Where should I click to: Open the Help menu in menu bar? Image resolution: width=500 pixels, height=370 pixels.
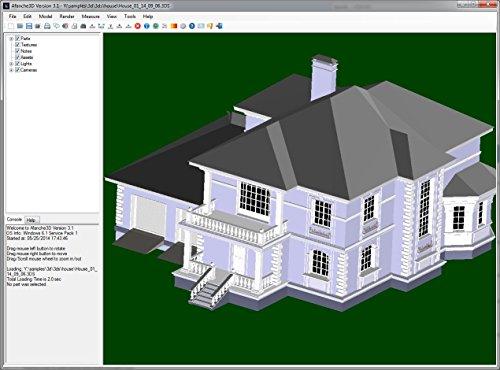[x=148, y=16]
